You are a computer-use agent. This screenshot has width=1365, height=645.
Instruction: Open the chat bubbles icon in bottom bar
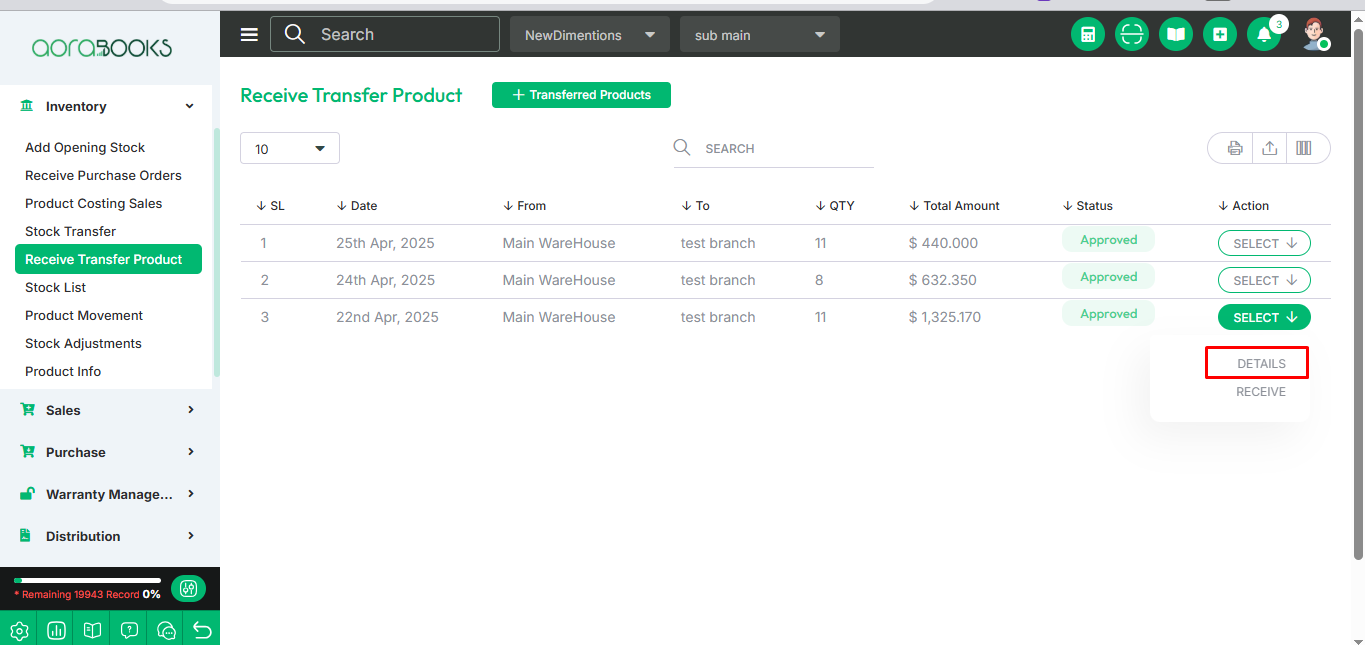point(166,630)
